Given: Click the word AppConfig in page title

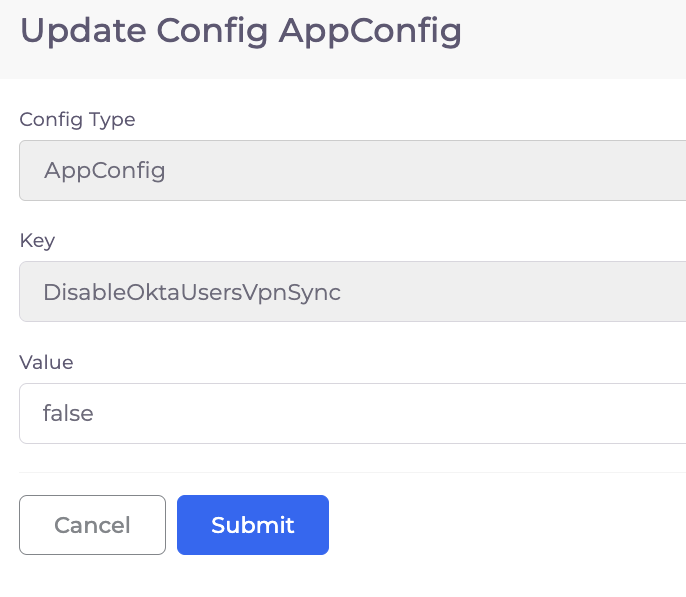Looking at the screenshot, I should coord(370,31).
